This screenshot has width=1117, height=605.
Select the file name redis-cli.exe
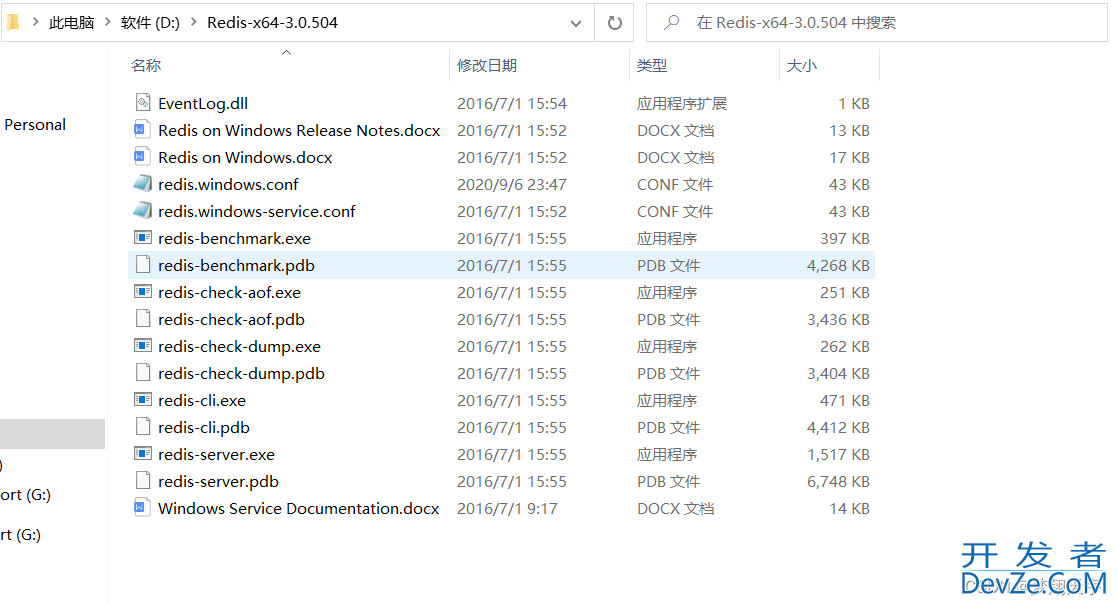tap(202, 400)
